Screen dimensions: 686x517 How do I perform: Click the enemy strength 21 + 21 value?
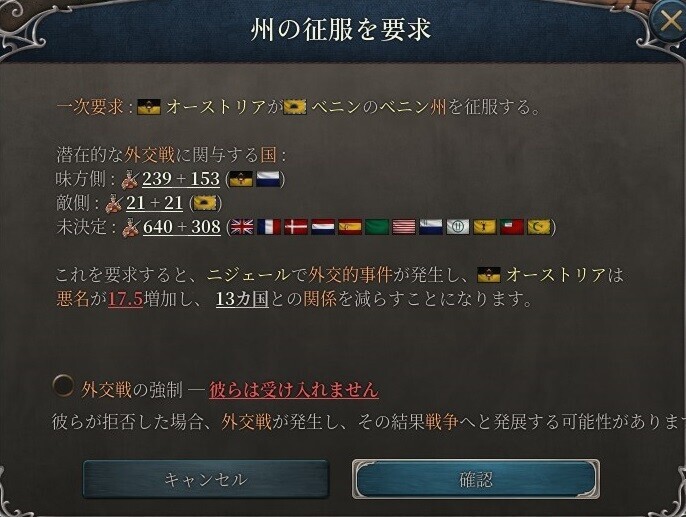154,203
